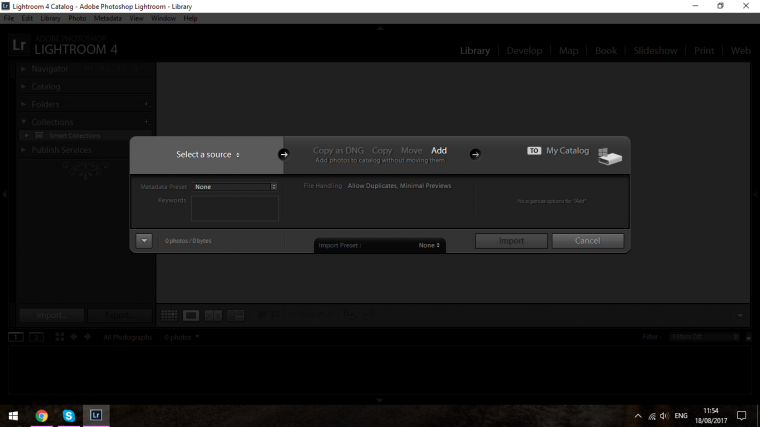Switch to the Slideshow module
Image resolution: width=760 pixels, height=427 pixels.
[655, 51]
